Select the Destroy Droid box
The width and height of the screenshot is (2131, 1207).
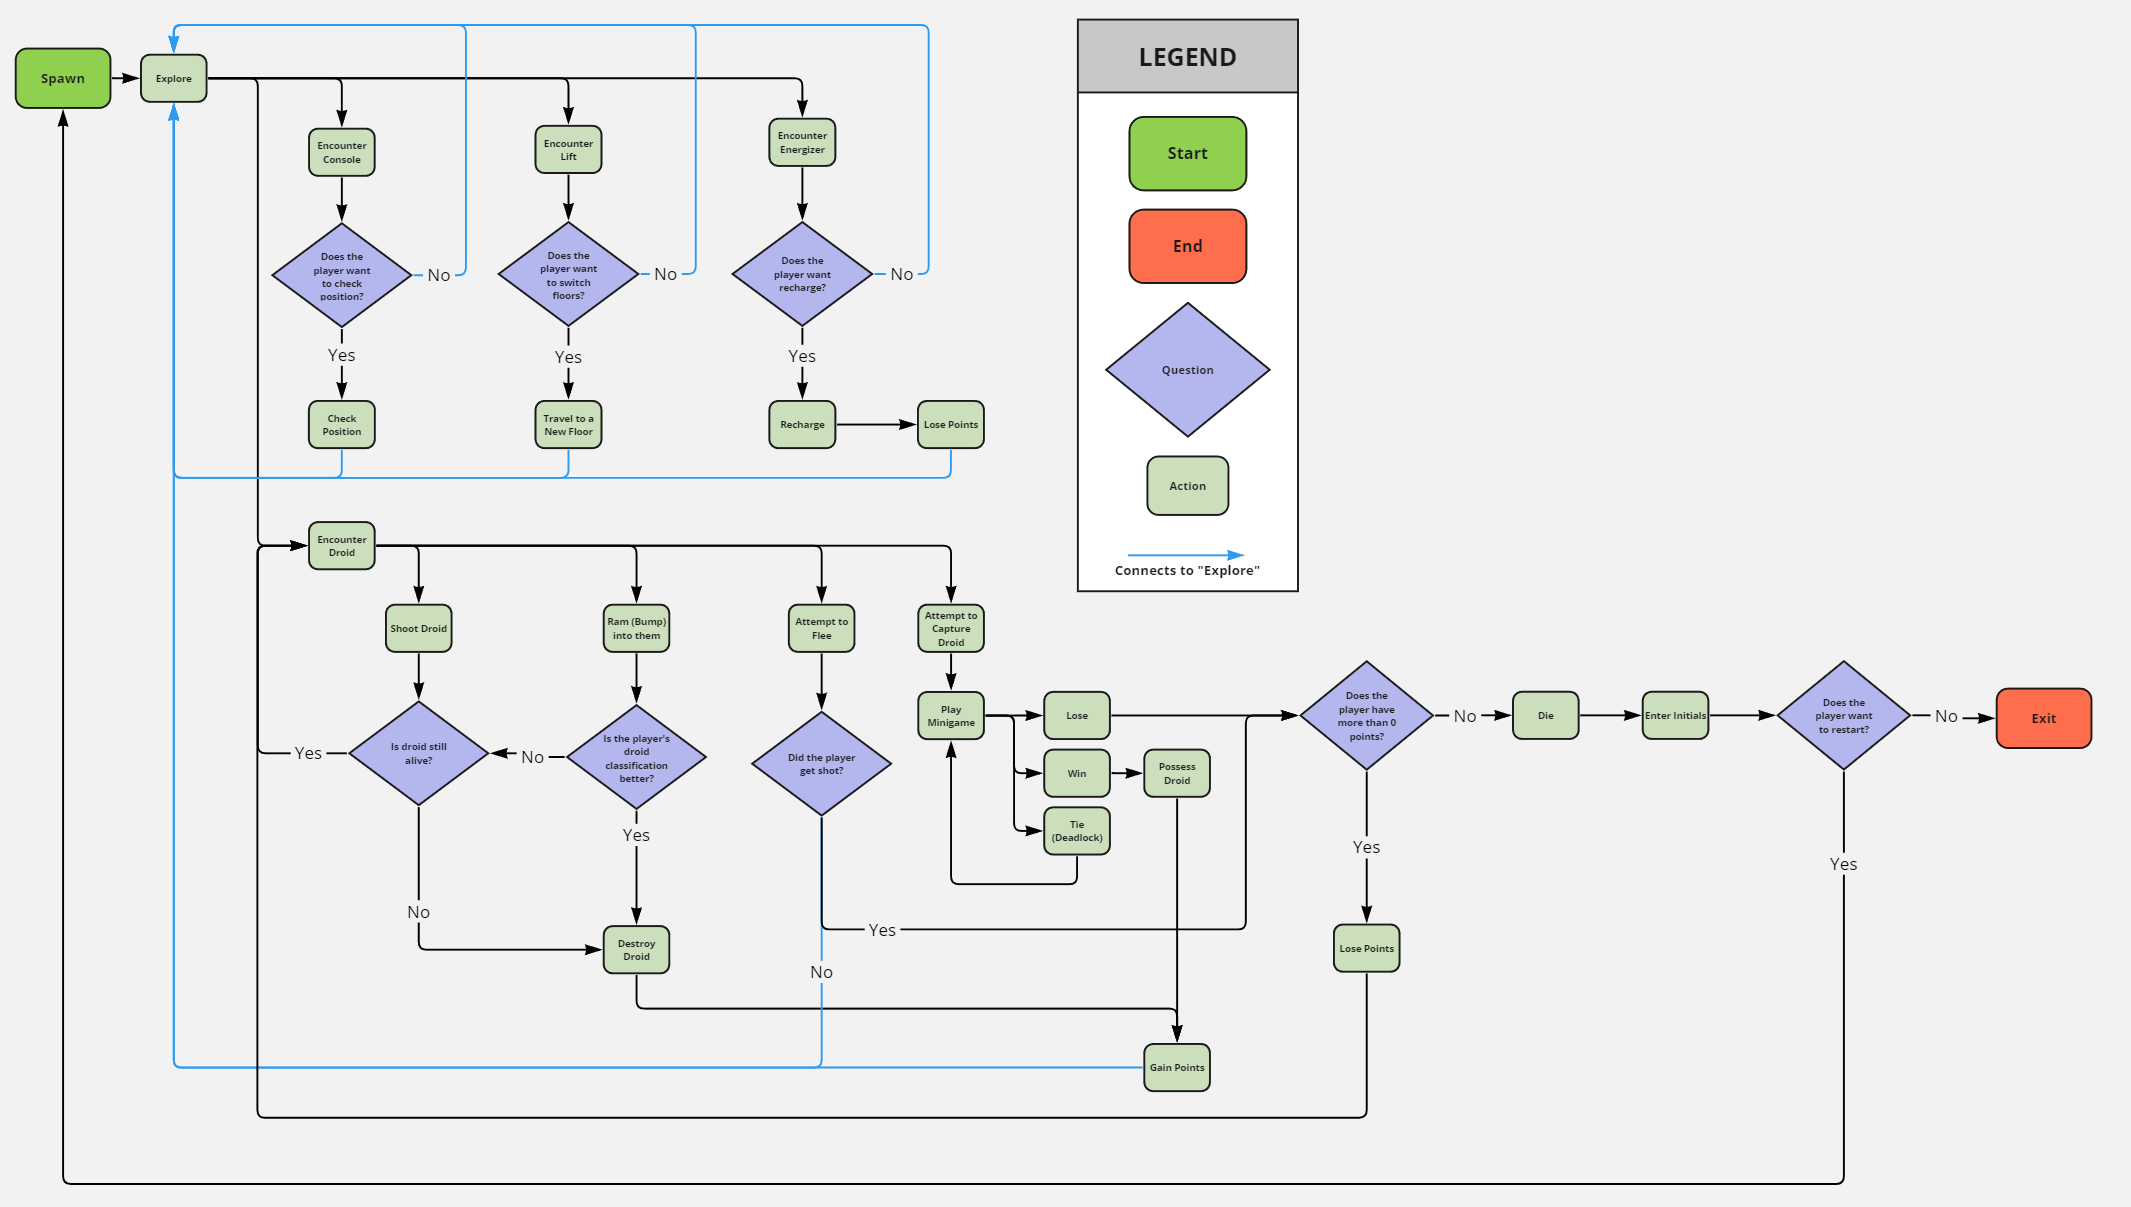(636, 950)
